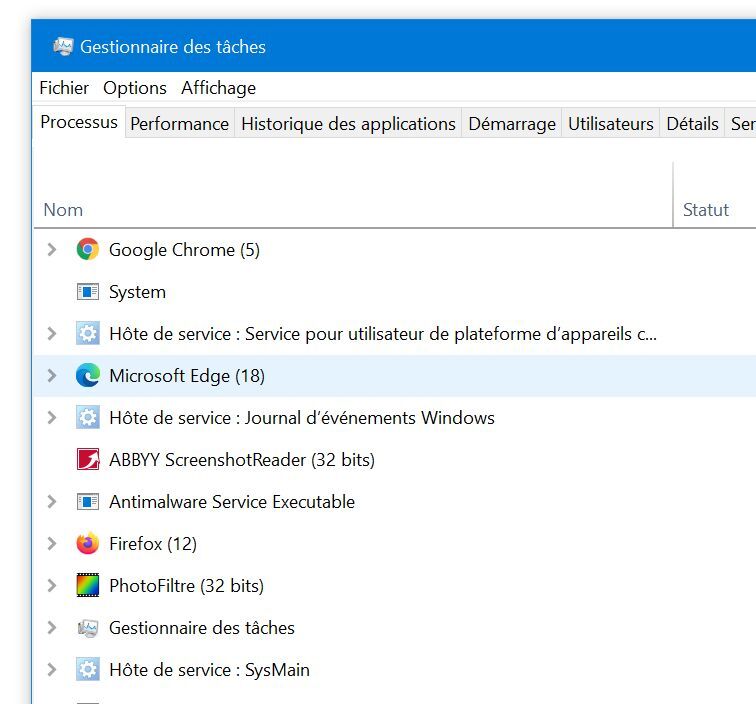Click the Google Chrome process icon
Screen dimensions: 756x704
point(88,250)
